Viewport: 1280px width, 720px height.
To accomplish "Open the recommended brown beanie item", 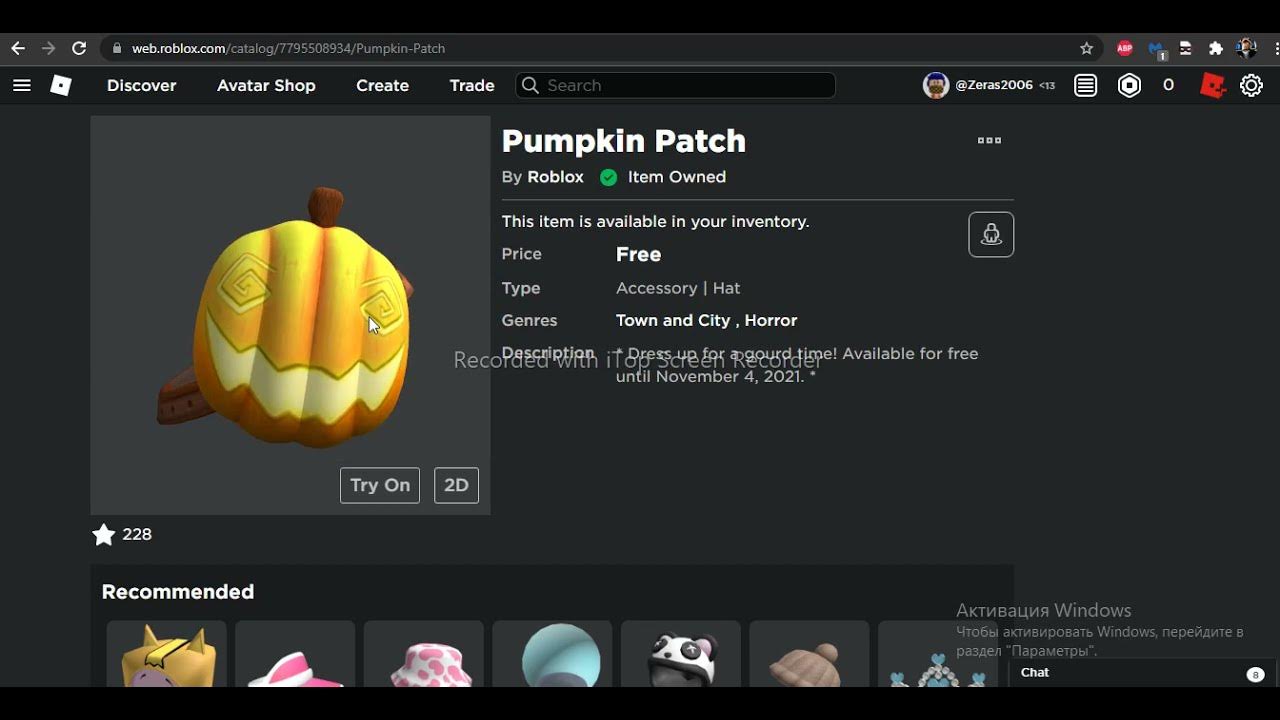I will click(809, 654).
